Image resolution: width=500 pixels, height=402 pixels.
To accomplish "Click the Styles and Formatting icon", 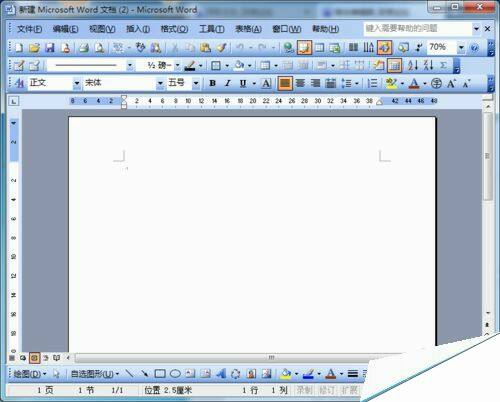I will click(19, 83).
